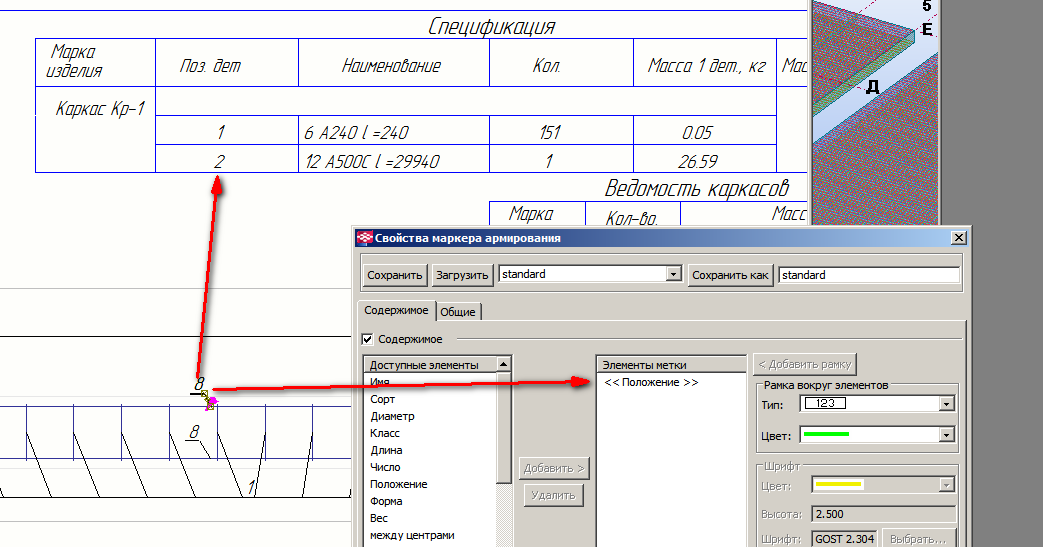Image resolution: width=1043 pixels, height=547 pixels.
Task: Open the standard preset dropdown
Action: (673, 275)
